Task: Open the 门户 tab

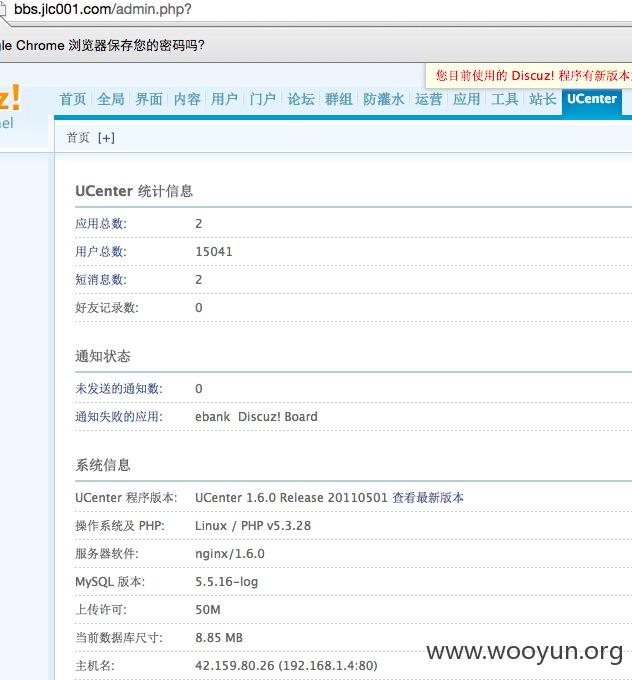Action: [x=263, y=99]
